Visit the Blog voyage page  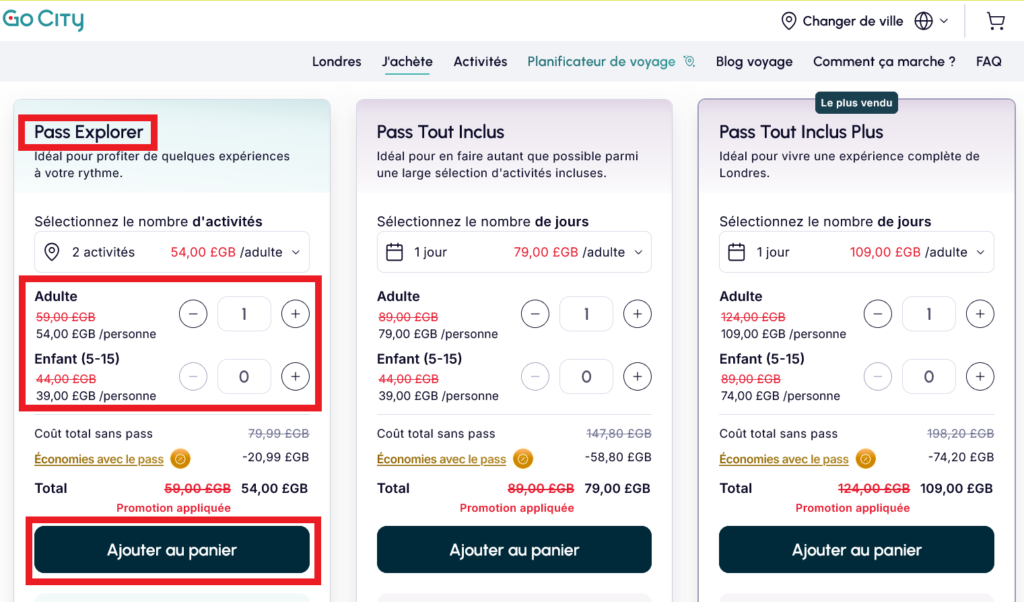[x=753, y=61]
